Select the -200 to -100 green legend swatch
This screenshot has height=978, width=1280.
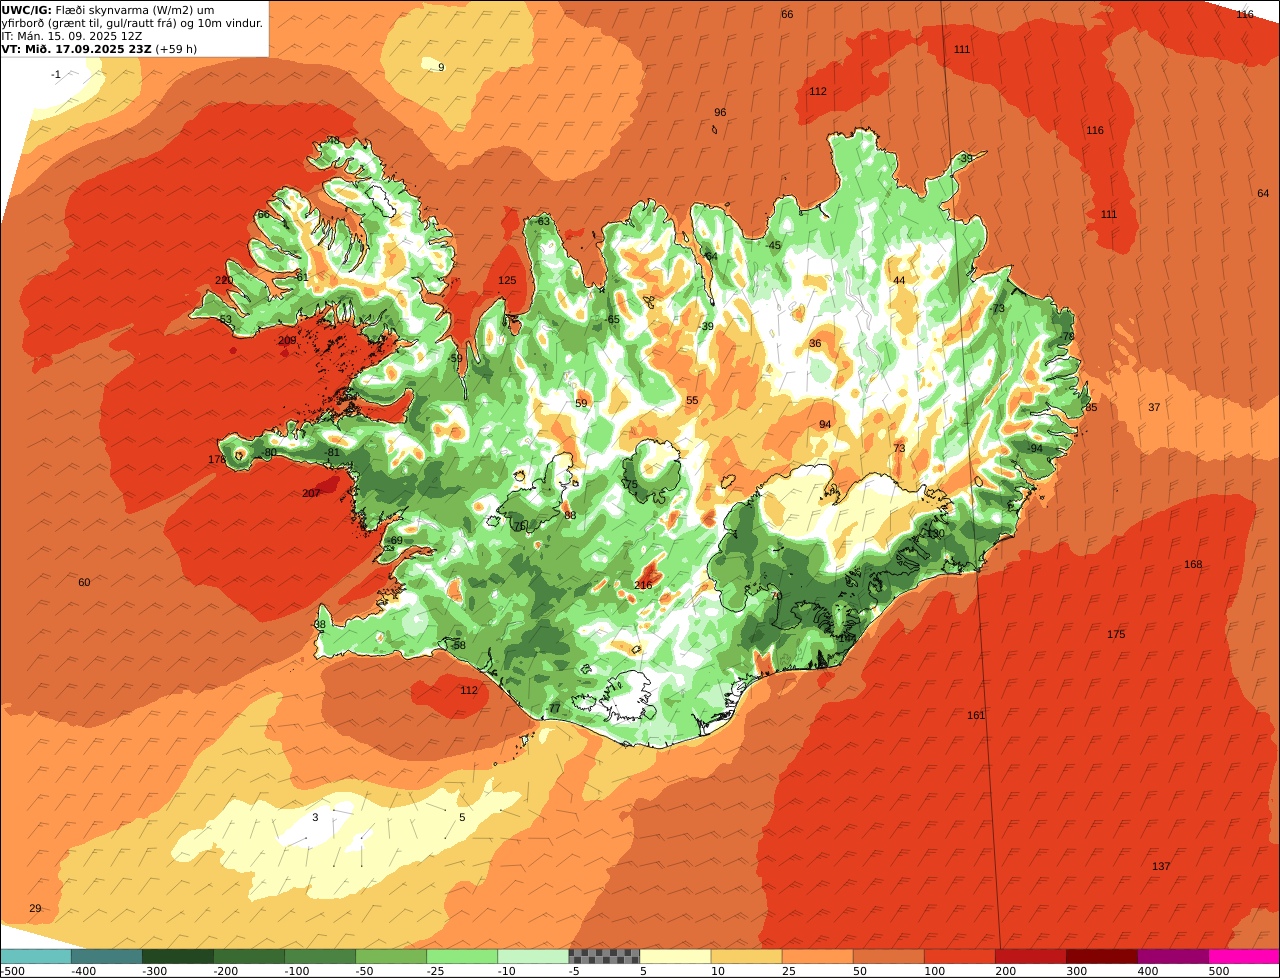pos(249,956)
